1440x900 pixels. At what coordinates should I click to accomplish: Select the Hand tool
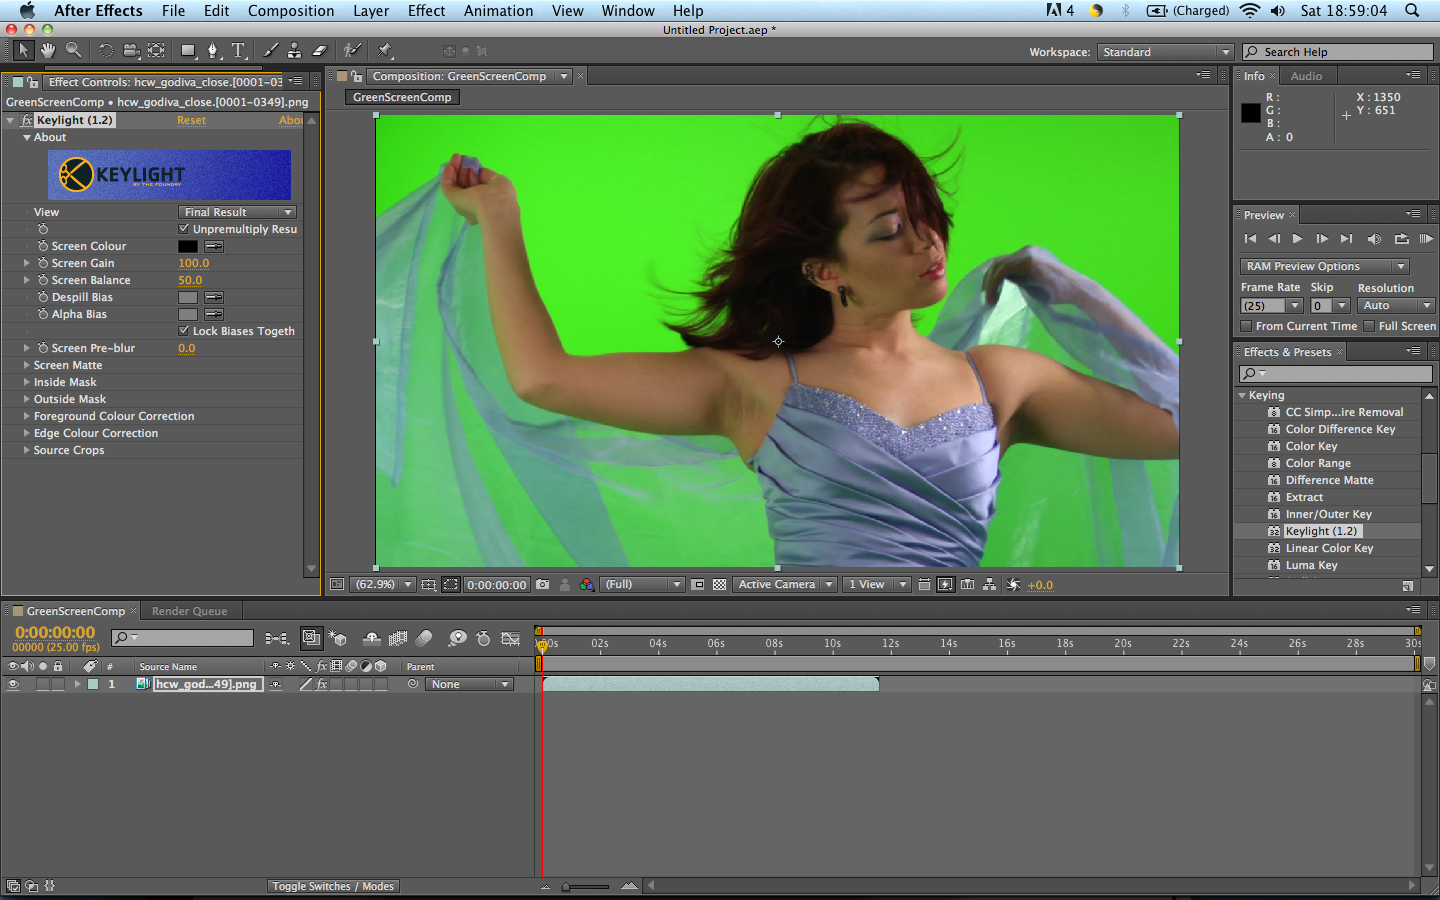pos(47,50)
